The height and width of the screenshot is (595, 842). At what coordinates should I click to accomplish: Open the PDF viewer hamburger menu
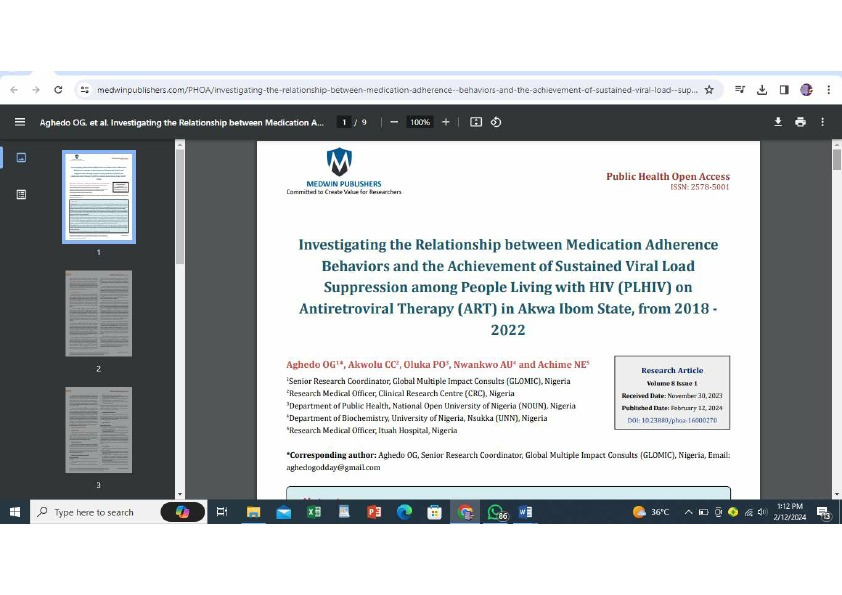click(x=20, y=122)
